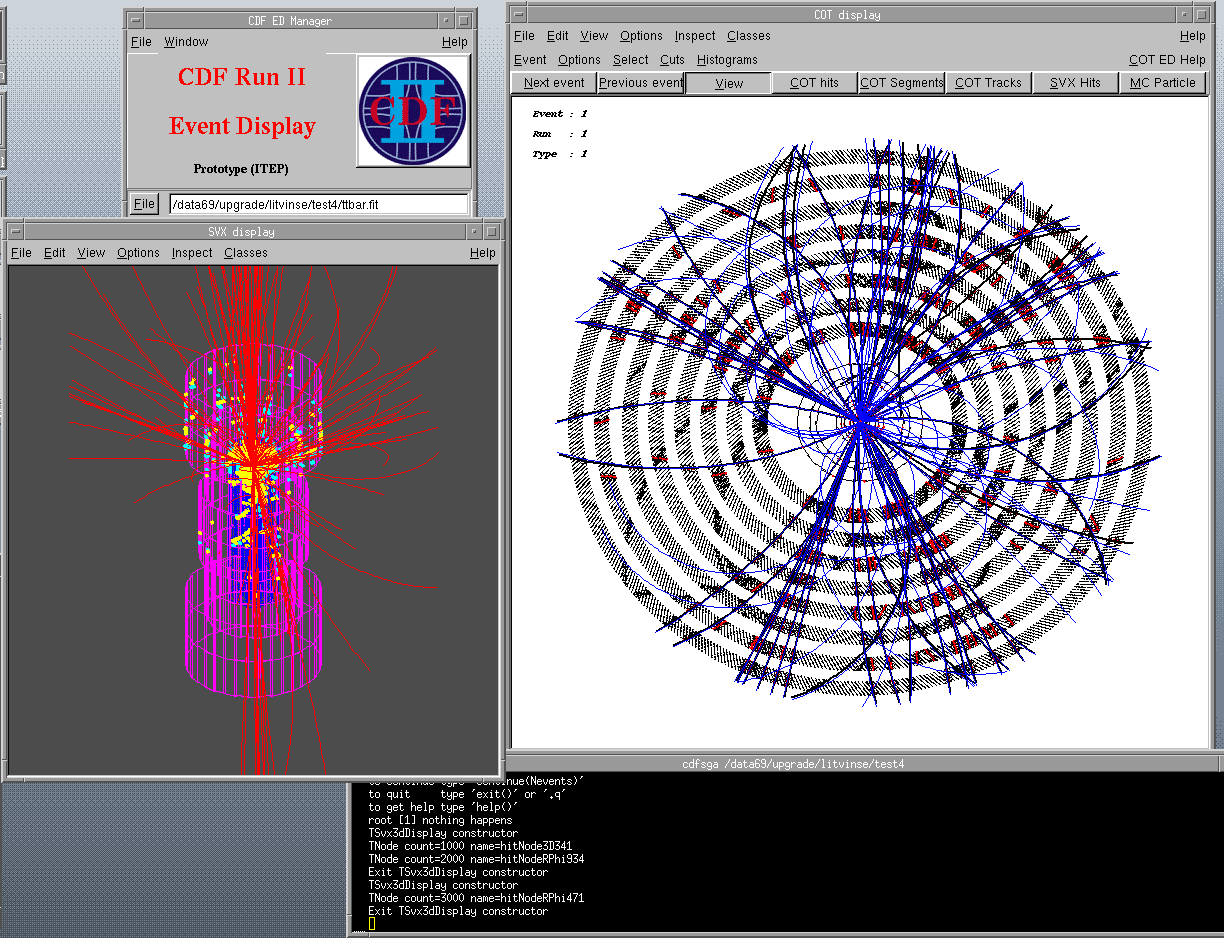The image size is (1224, 938).
Task: Open Cuts menu in COT display
Action: point(672,60)
